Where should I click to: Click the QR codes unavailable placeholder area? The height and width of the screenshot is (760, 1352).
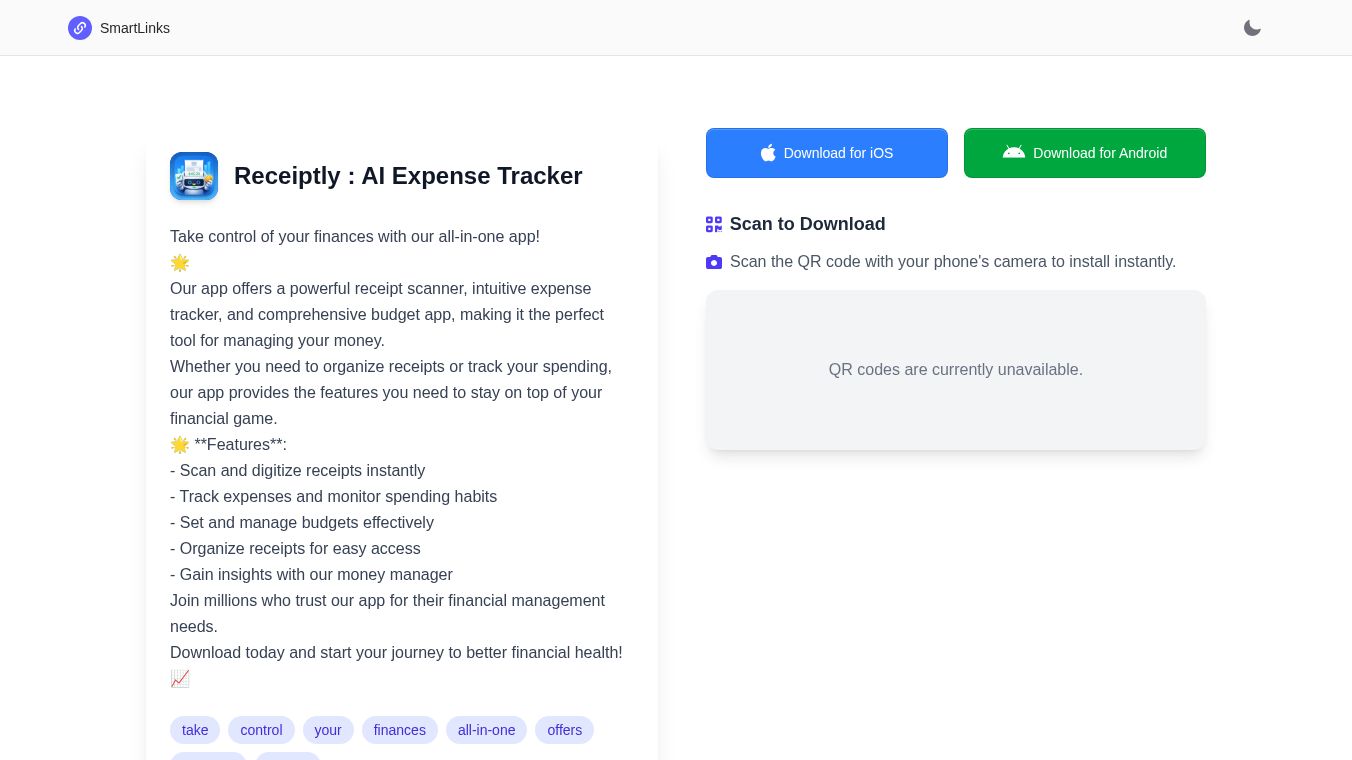[x=955, y=370]
